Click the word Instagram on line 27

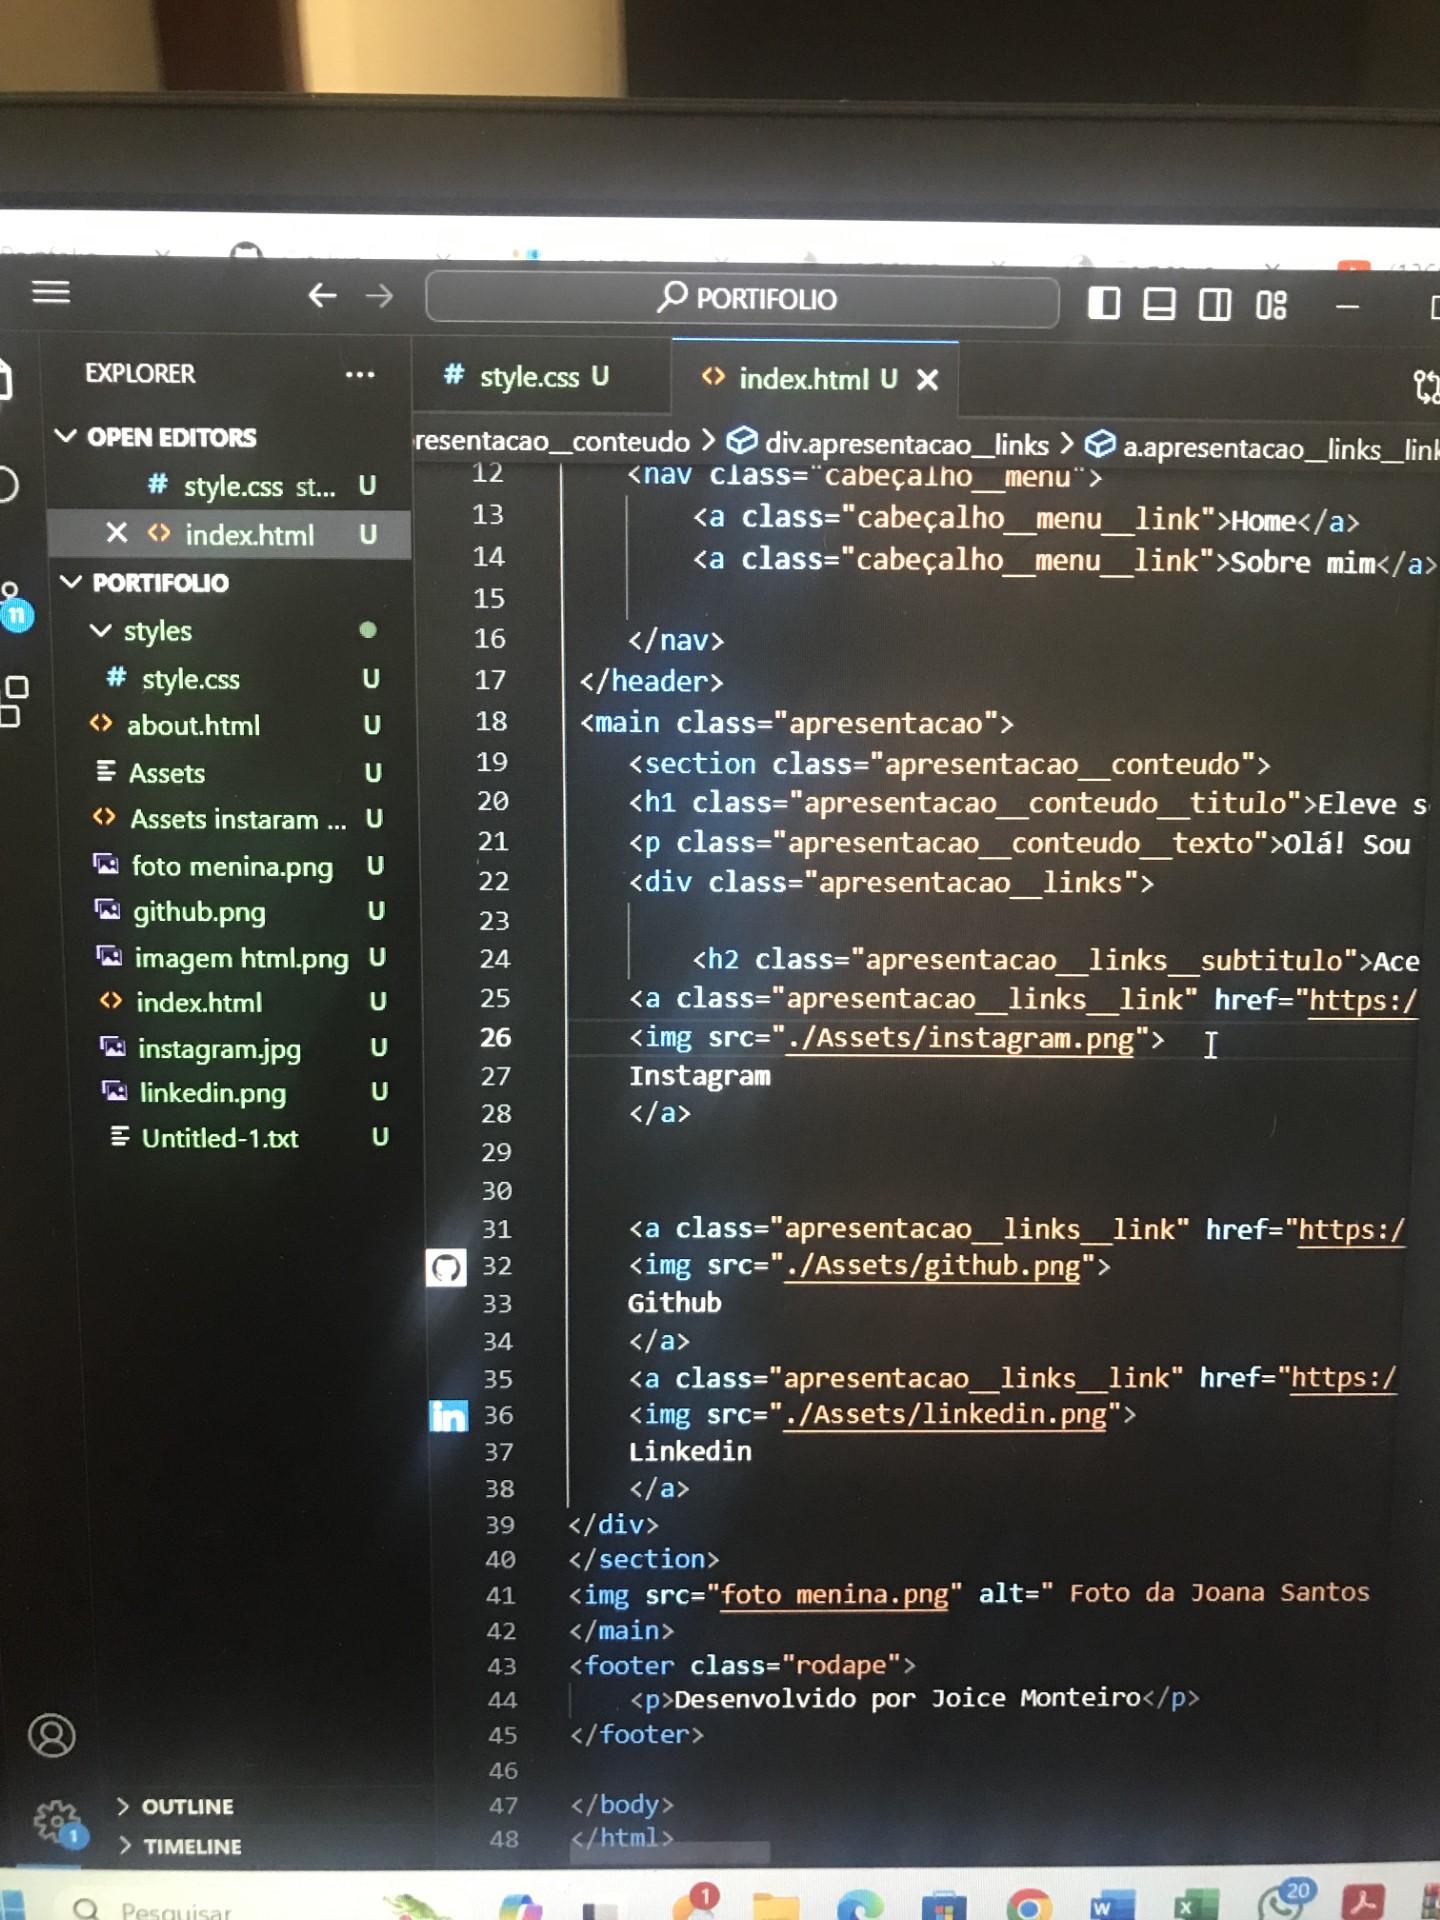tap(699, 1076)
